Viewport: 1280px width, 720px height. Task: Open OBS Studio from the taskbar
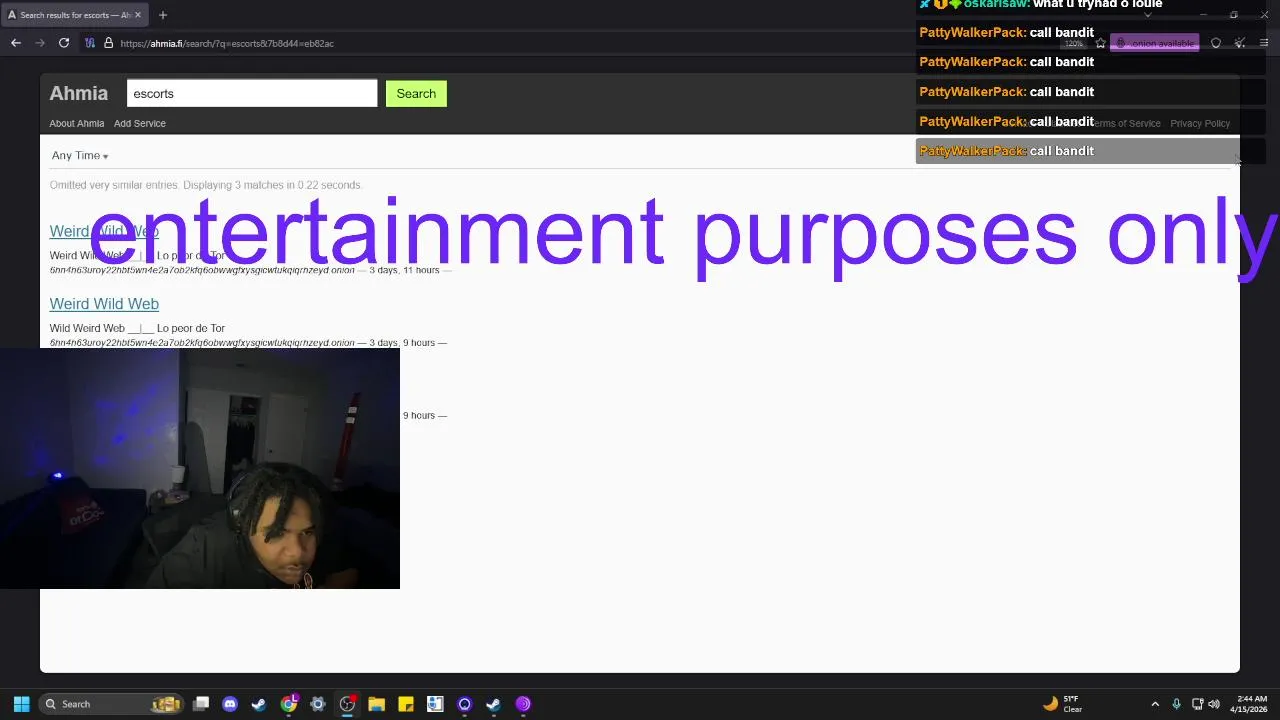347,704
